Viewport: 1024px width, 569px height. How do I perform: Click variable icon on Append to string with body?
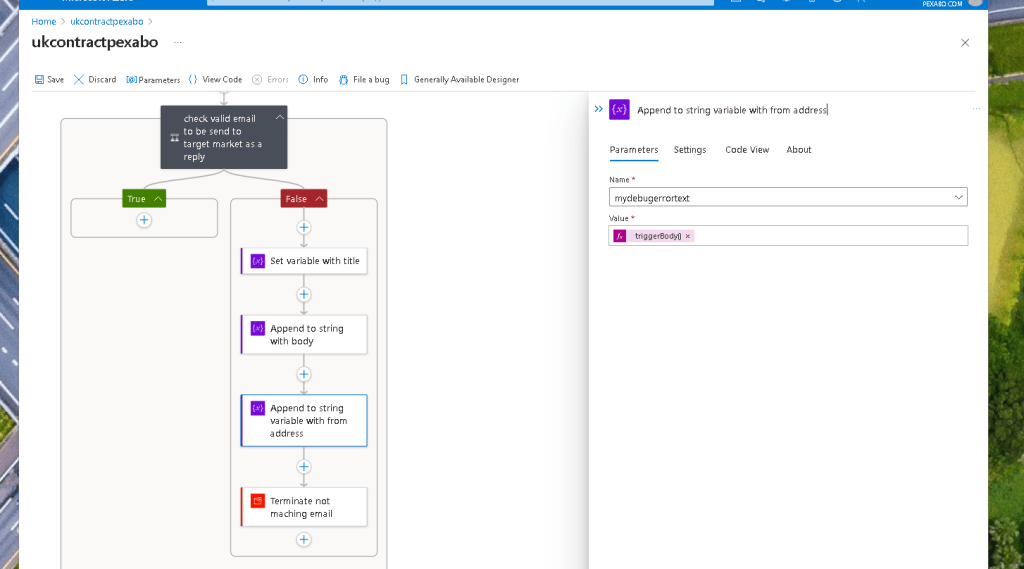258,329
